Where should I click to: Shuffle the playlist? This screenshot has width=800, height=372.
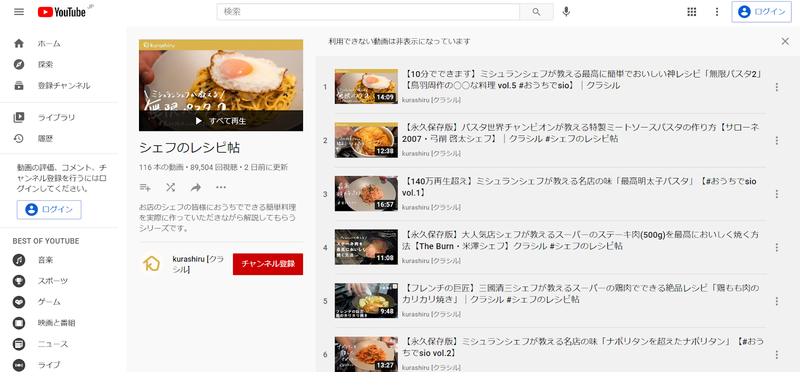(x=170, y=187)
